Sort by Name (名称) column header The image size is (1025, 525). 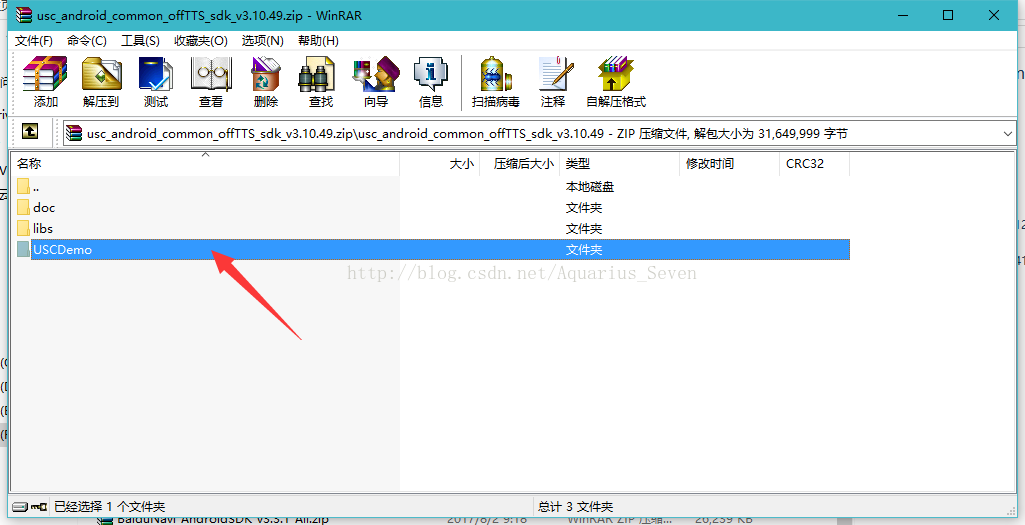pos(206,163)
